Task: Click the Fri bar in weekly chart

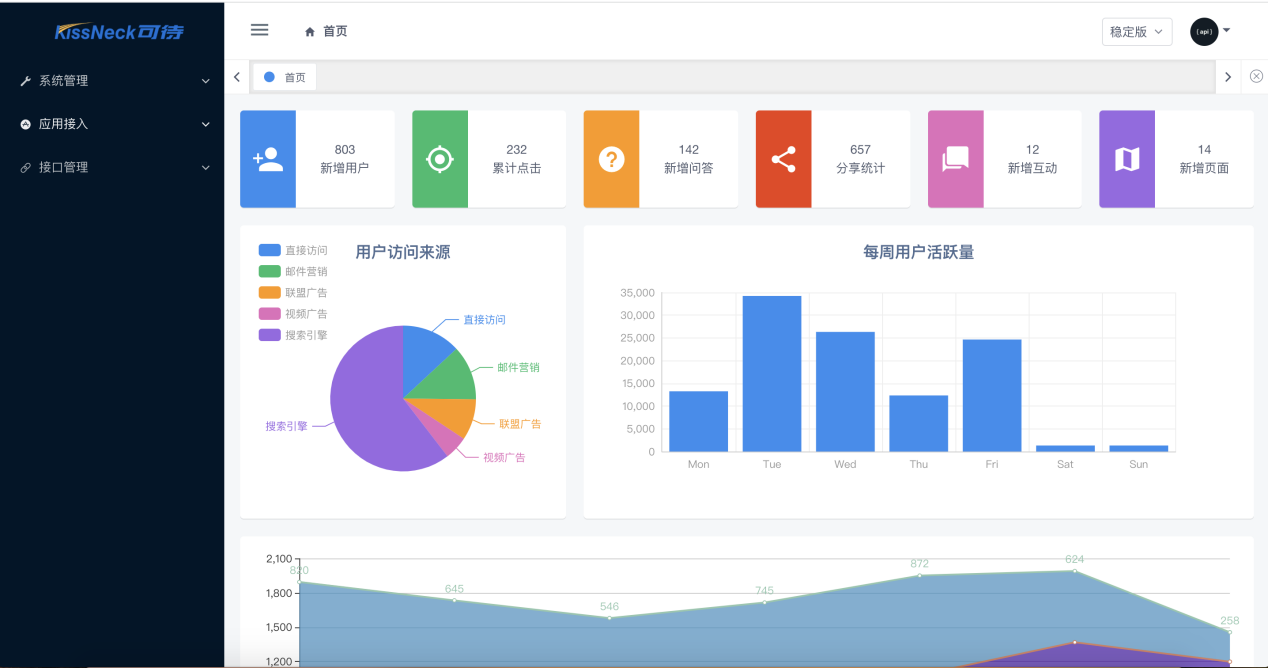Action: point(992,396)
